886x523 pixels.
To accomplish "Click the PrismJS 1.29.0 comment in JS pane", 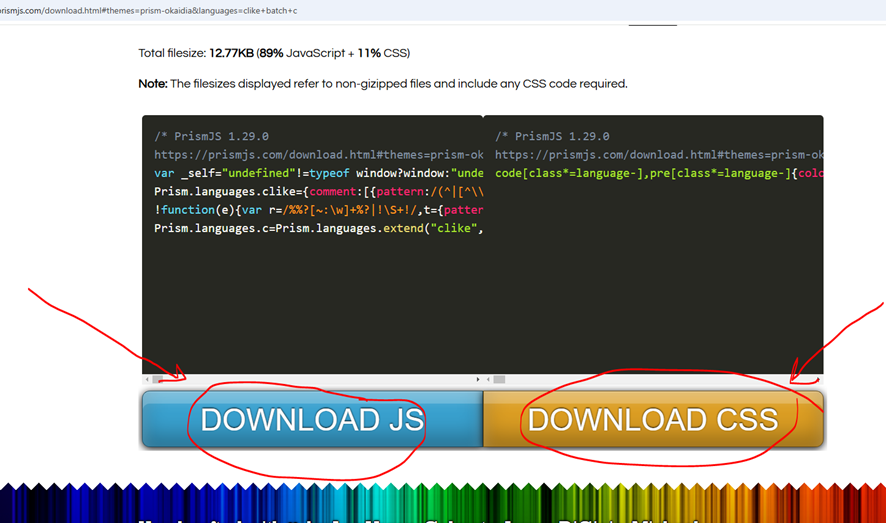I will (x=211, y=136).
